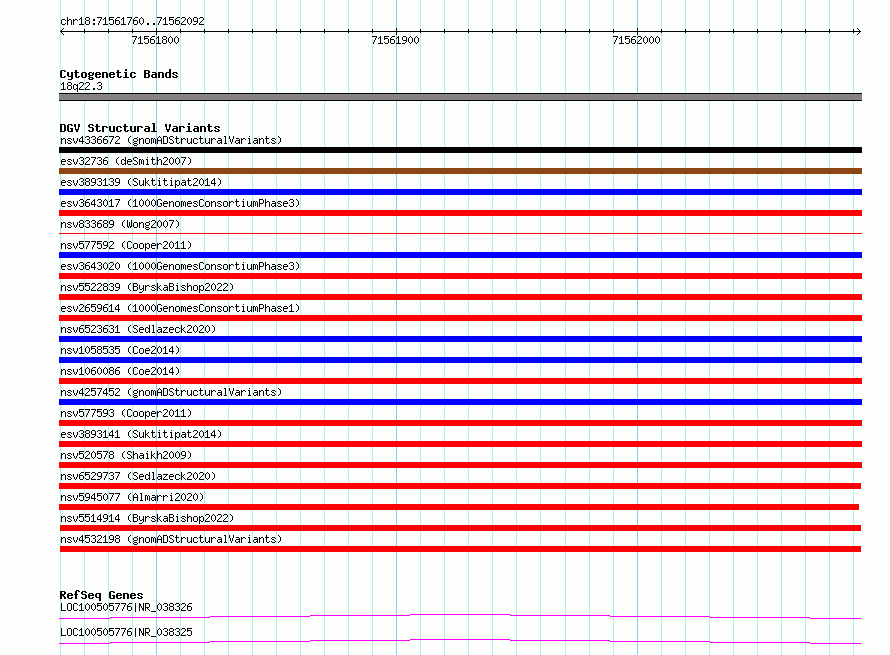The width and height of the screenshot is (890, 655).
Task: Open variant esv32736 (deSmith2007) label
Action: (126, 161)
